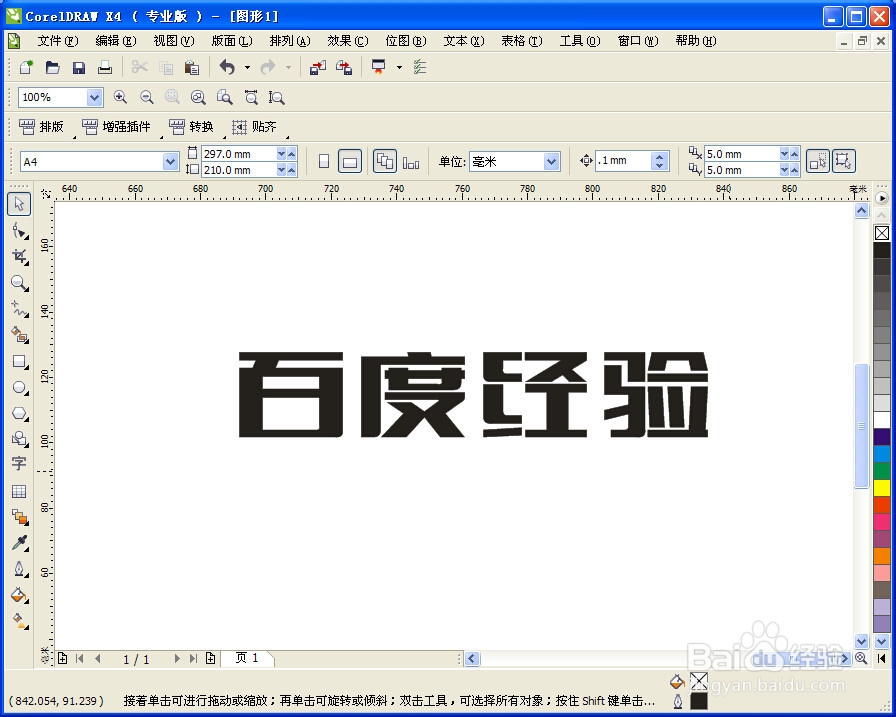Pick the orange palette swatch
This screenshot has height=717, width=896.
click(882, 556)
